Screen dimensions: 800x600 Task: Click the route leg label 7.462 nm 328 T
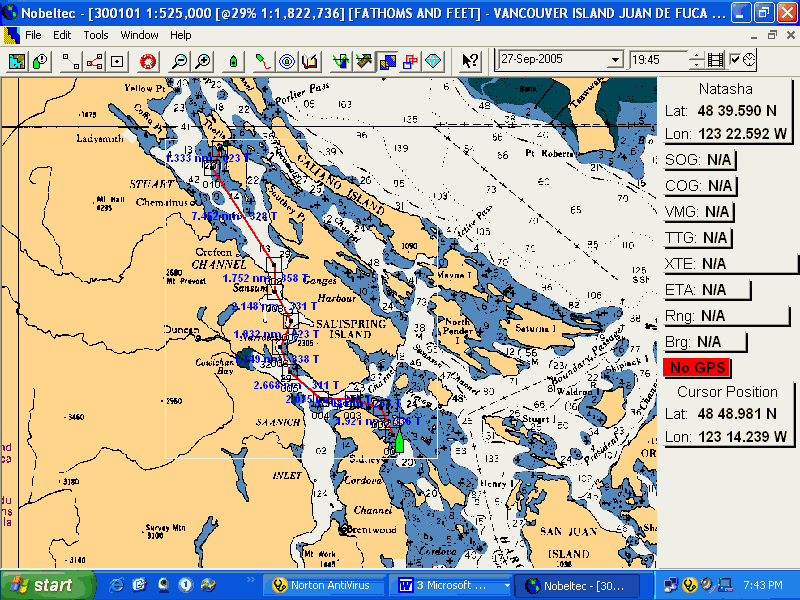234,216
